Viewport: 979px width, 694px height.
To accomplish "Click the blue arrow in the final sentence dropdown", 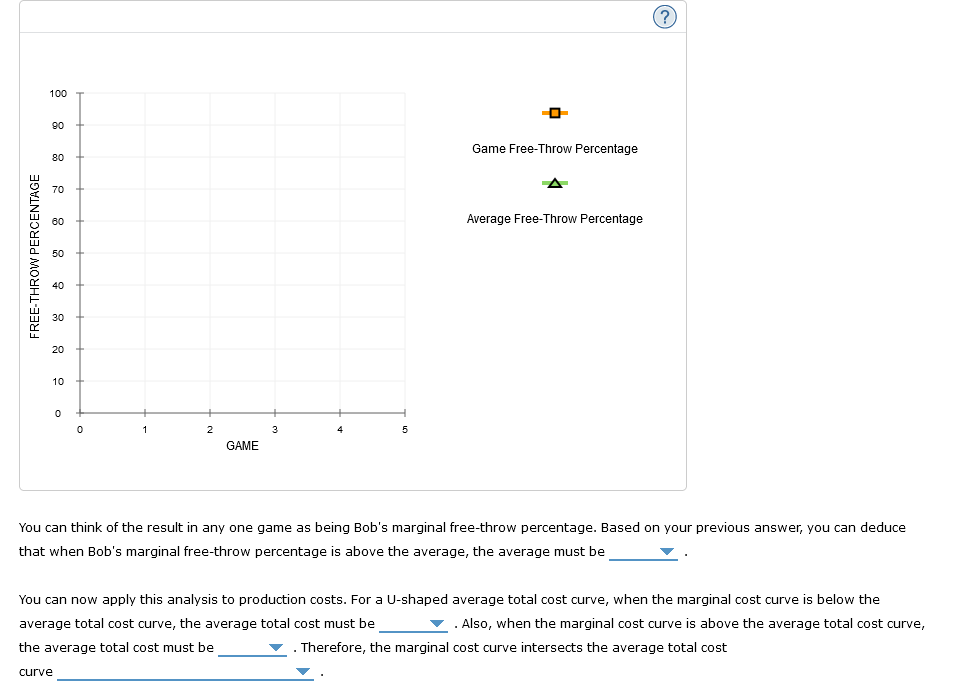I will (301, 671).
